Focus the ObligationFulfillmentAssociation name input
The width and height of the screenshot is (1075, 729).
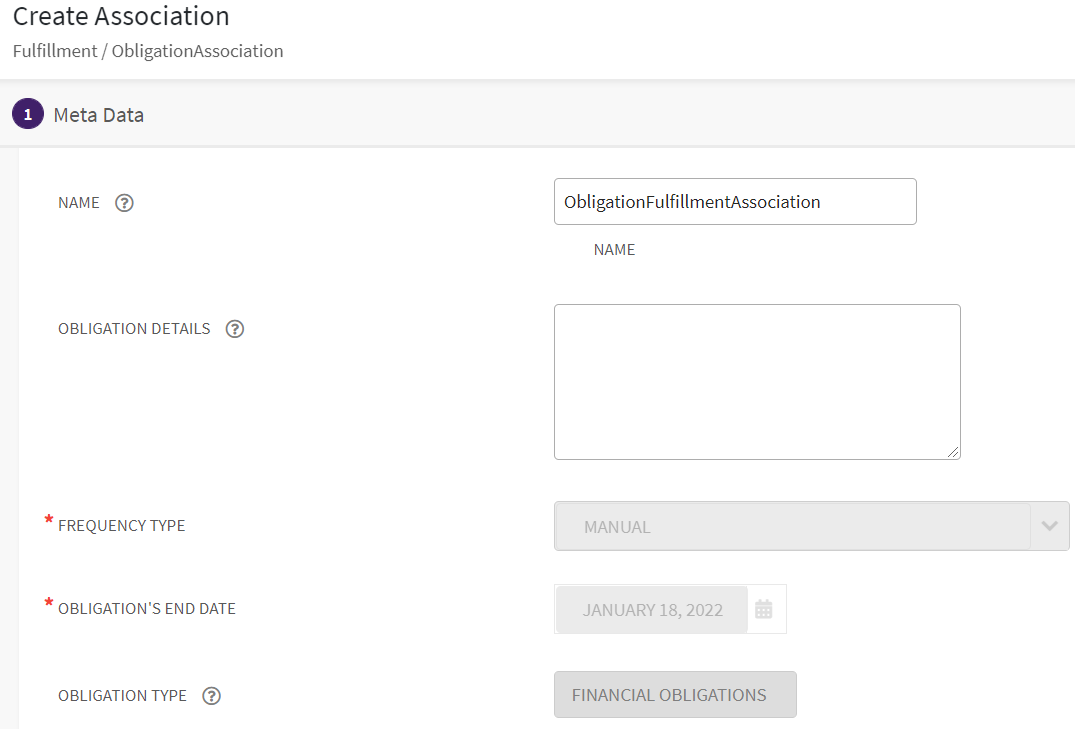coord(735,202)
